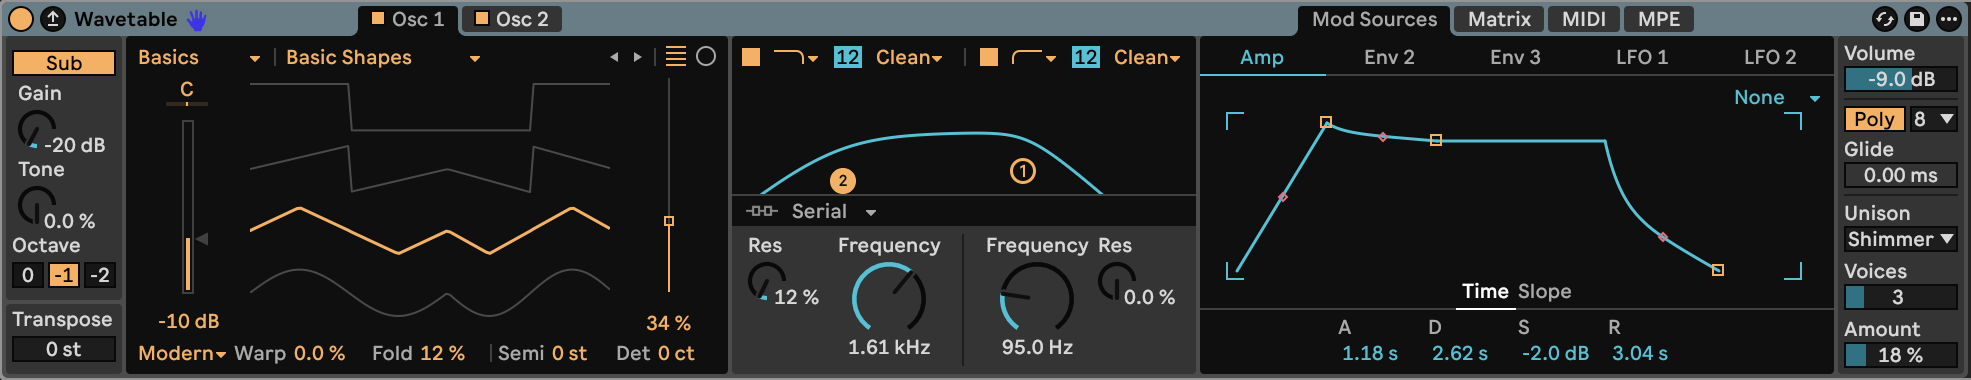The height and width of the screenshot is (380, 1971).
Task: Click the 95.0 Hz Frequency knob
Action: [x=1037, y=298]
